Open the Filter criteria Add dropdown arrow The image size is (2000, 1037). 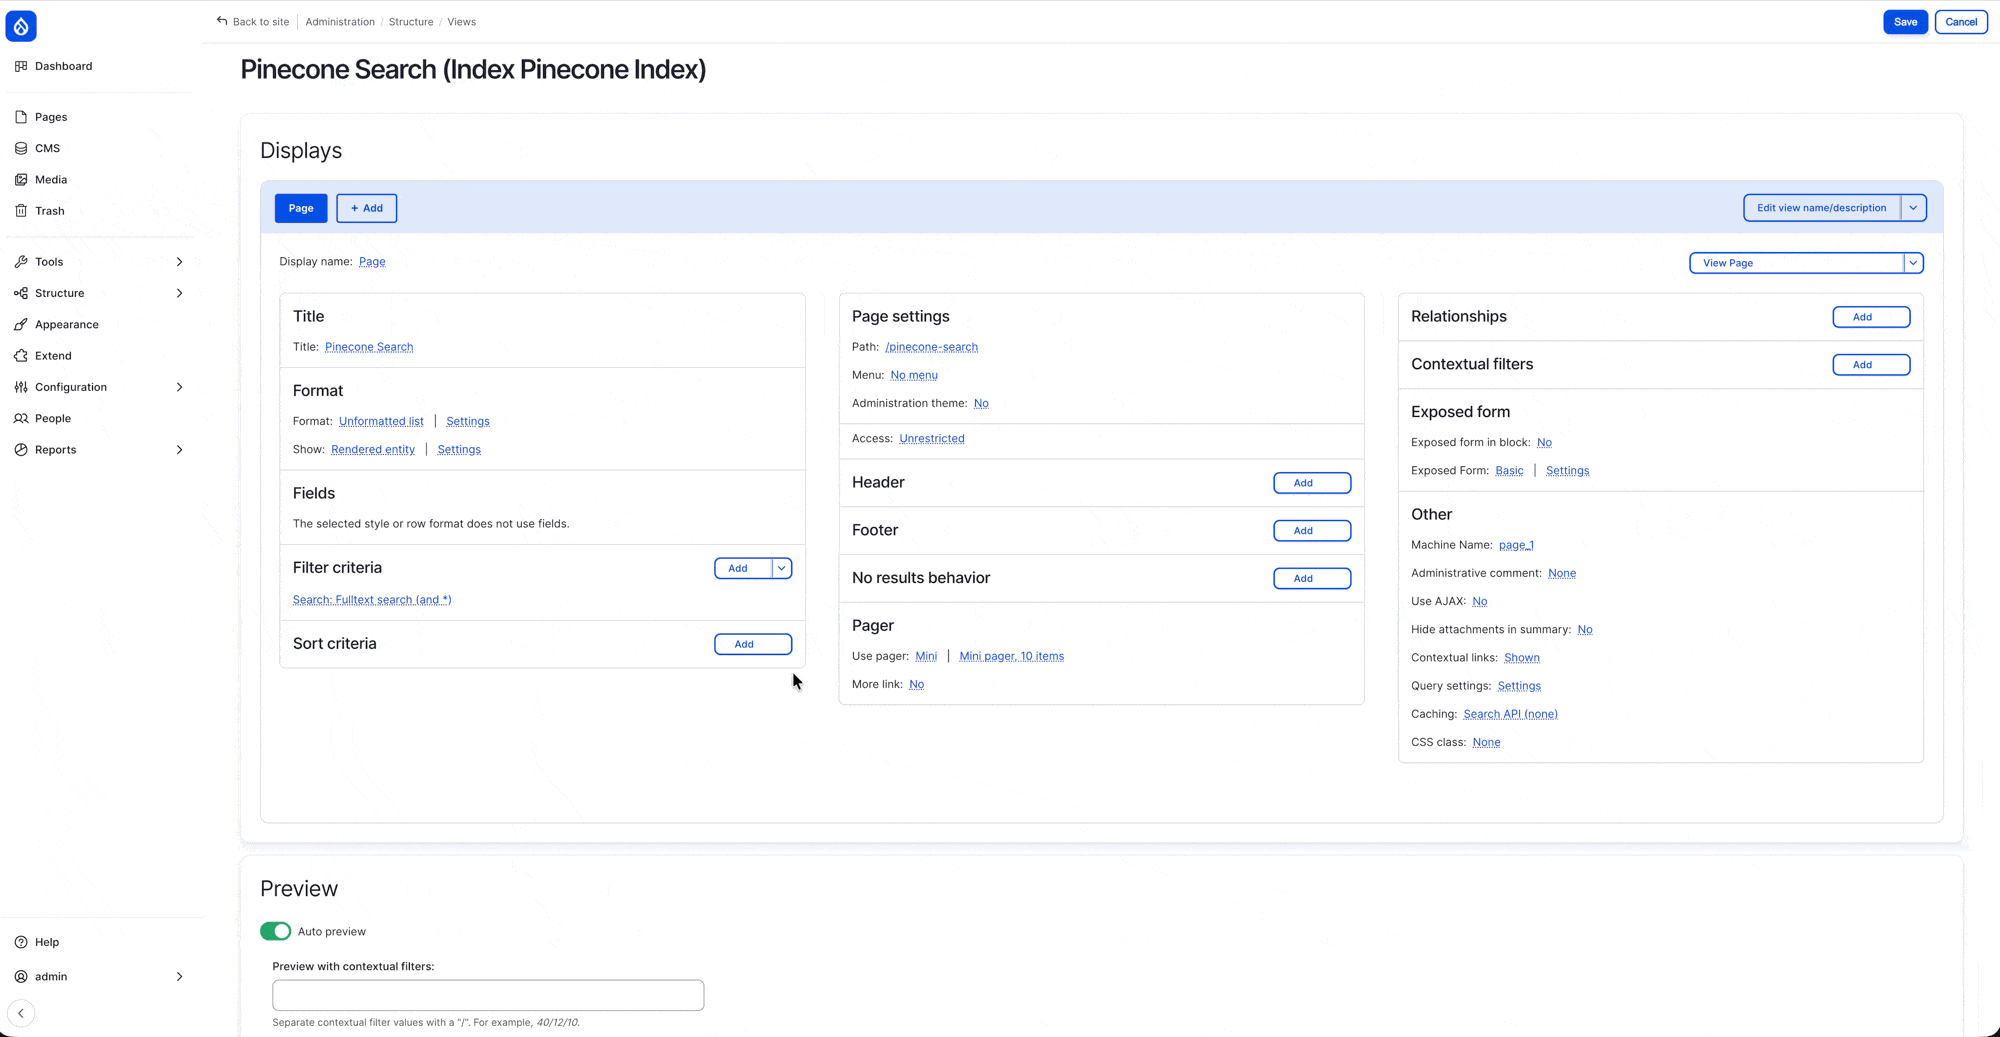[782, 568]
